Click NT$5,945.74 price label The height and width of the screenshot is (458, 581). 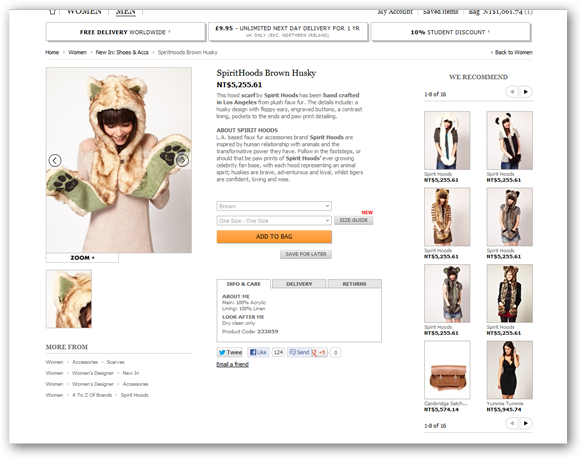tap(504, 409)
